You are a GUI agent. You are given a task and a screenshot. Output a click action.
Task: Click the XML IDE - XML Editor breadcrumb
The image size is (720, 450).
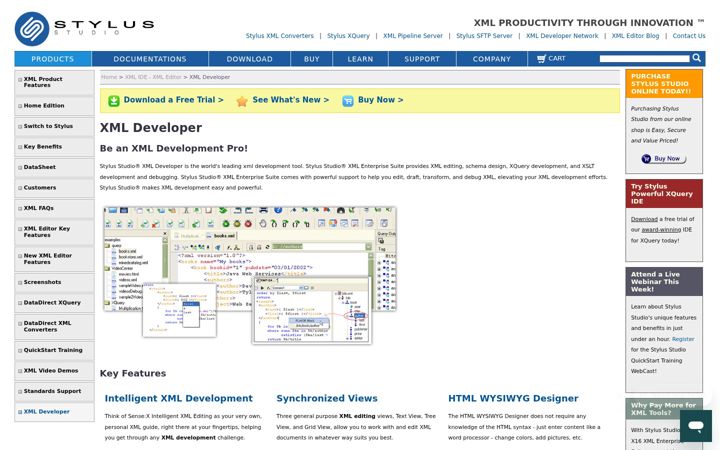point(153,77)
